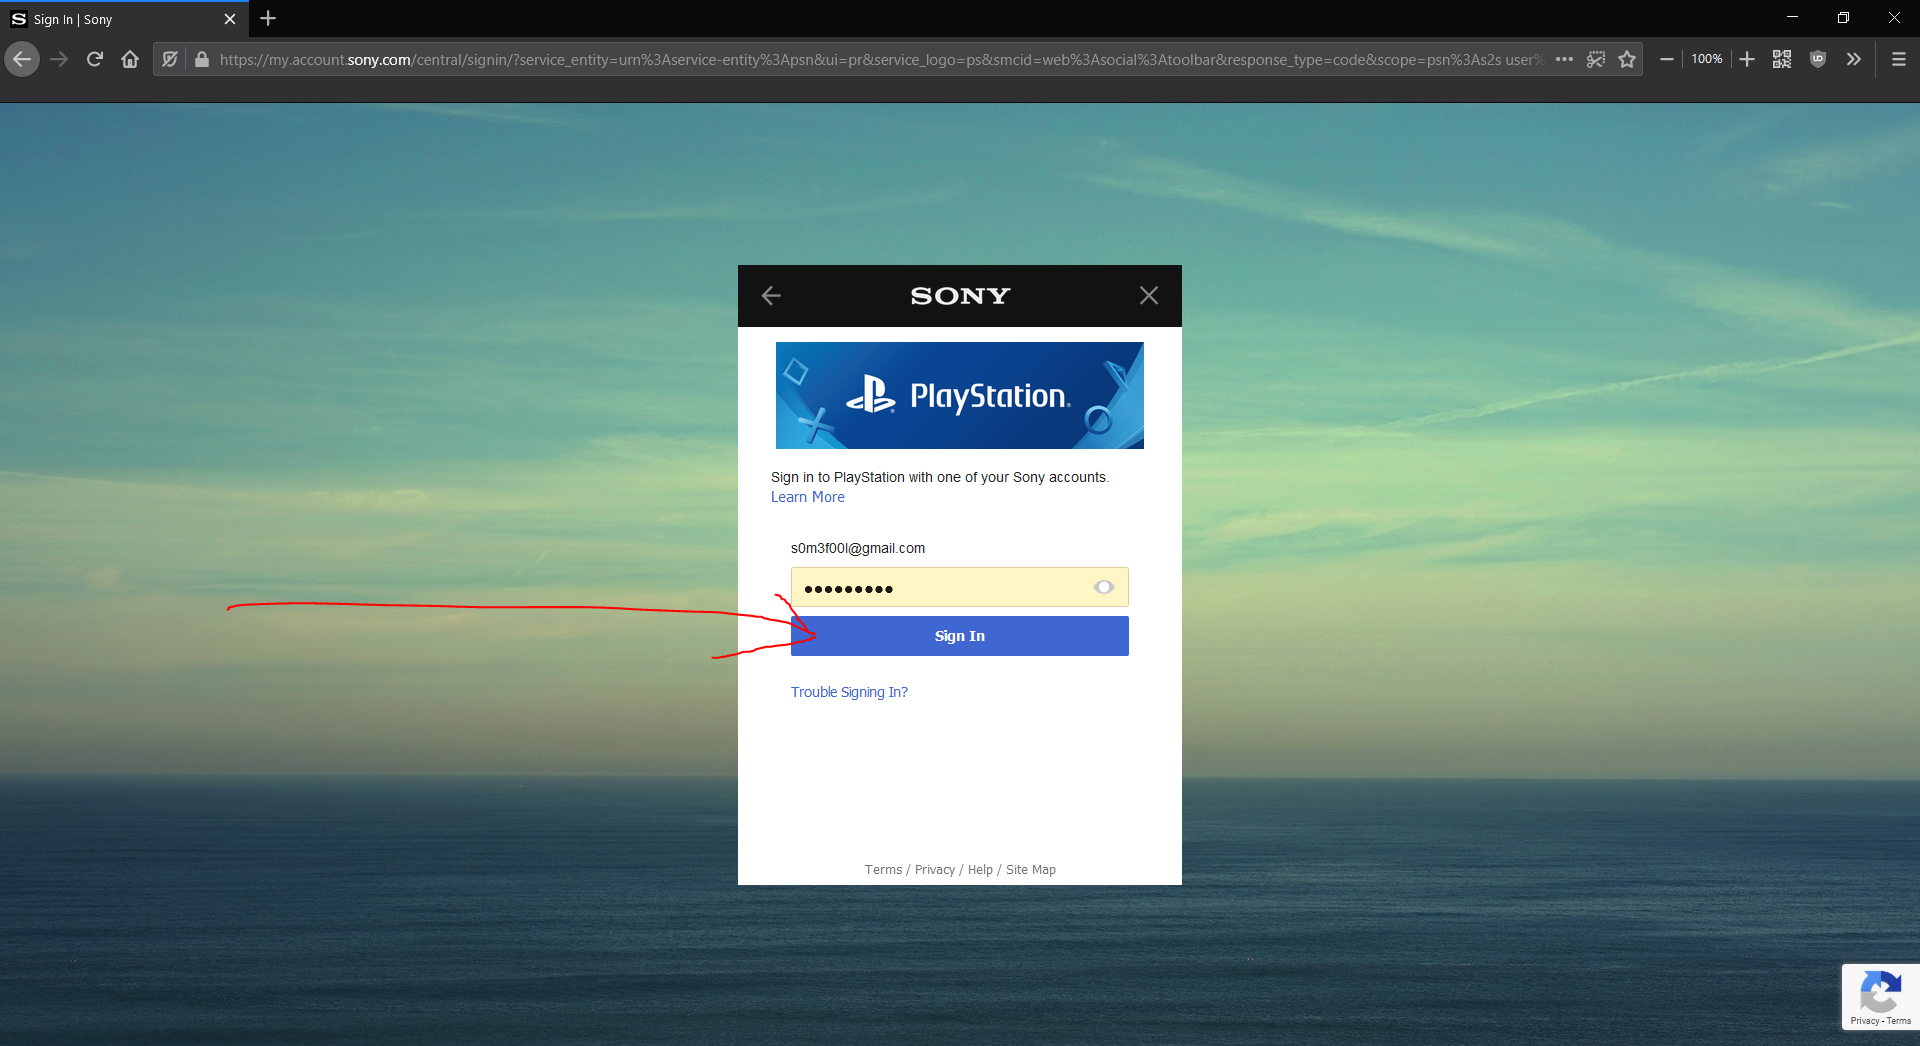This screenshot has width=1920, height=1046.
Task: Go back using the browser back arrow
Action: [22, 59]
